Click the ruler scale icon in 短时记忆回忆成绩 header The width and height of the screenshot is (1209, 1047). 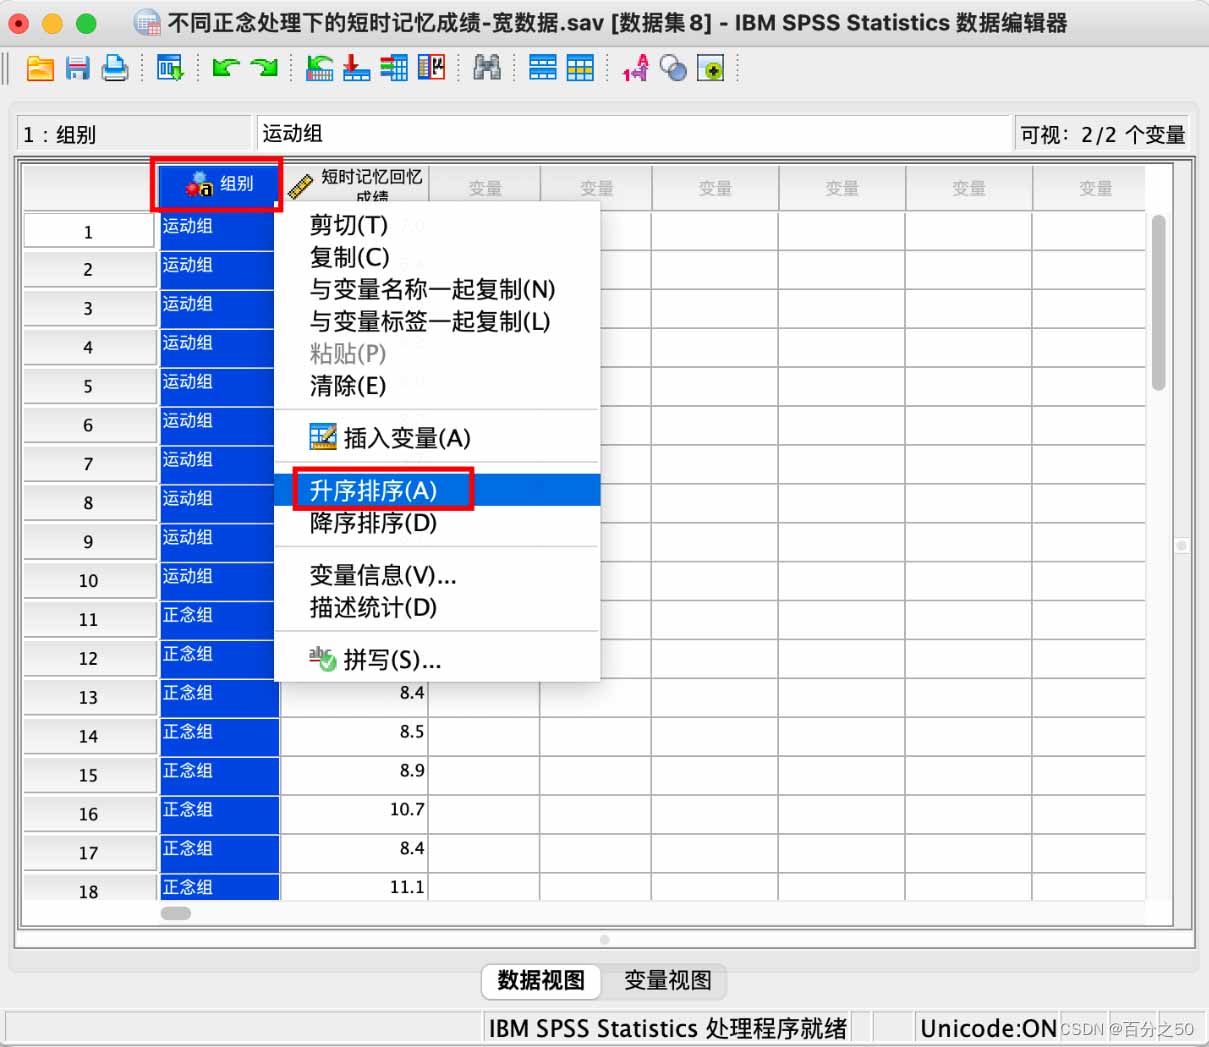[x=300, y=186]
